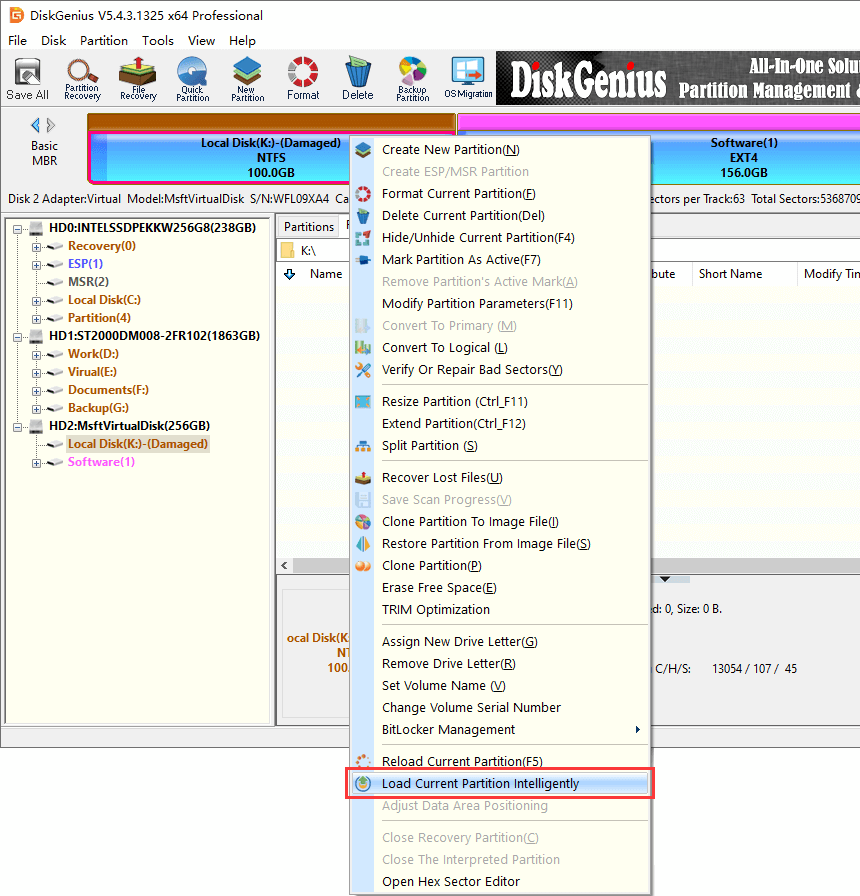This screenshot has height=896, width=860.
Task: Select Work(D:) in the disk tree
Action: click(x=93, y=354)
